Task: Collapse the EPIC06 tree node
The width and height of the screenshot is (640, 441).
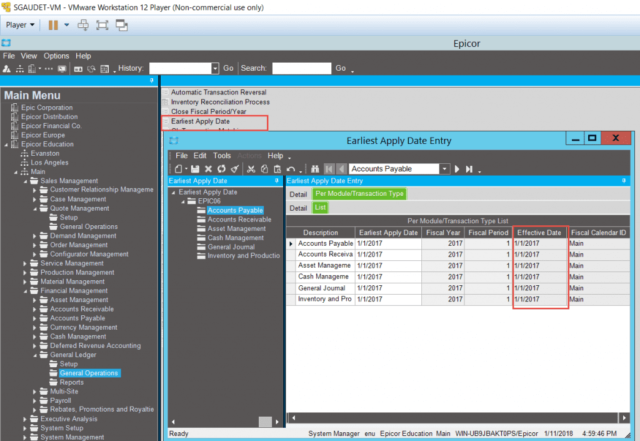Action: coord(183,201)
